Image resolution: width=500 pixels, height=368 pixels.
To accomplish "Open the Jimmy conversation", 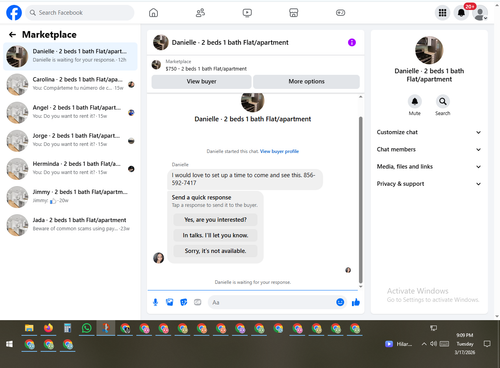I will [70, 197].
